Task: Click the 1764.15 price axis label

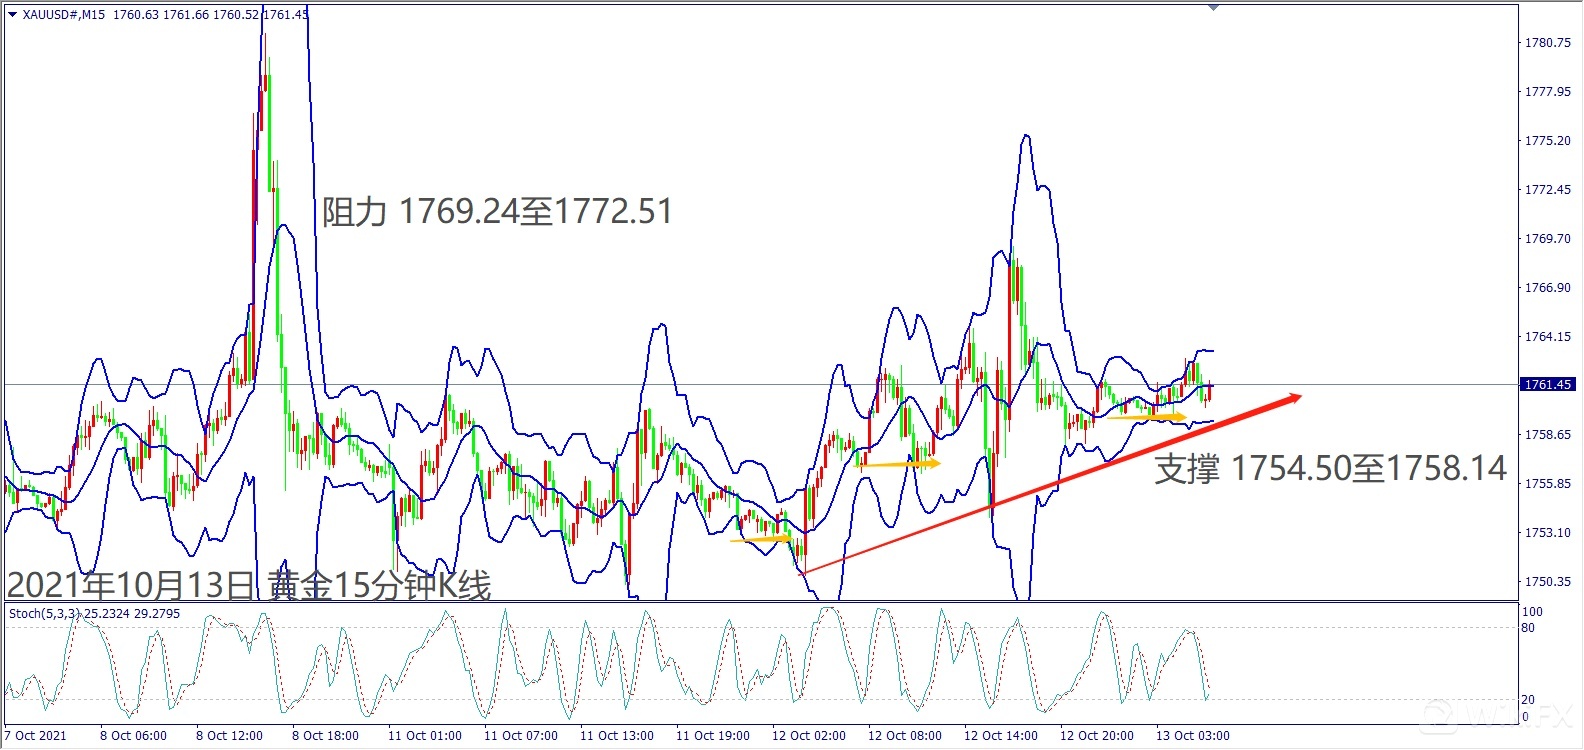Action: coord(1547,337)
